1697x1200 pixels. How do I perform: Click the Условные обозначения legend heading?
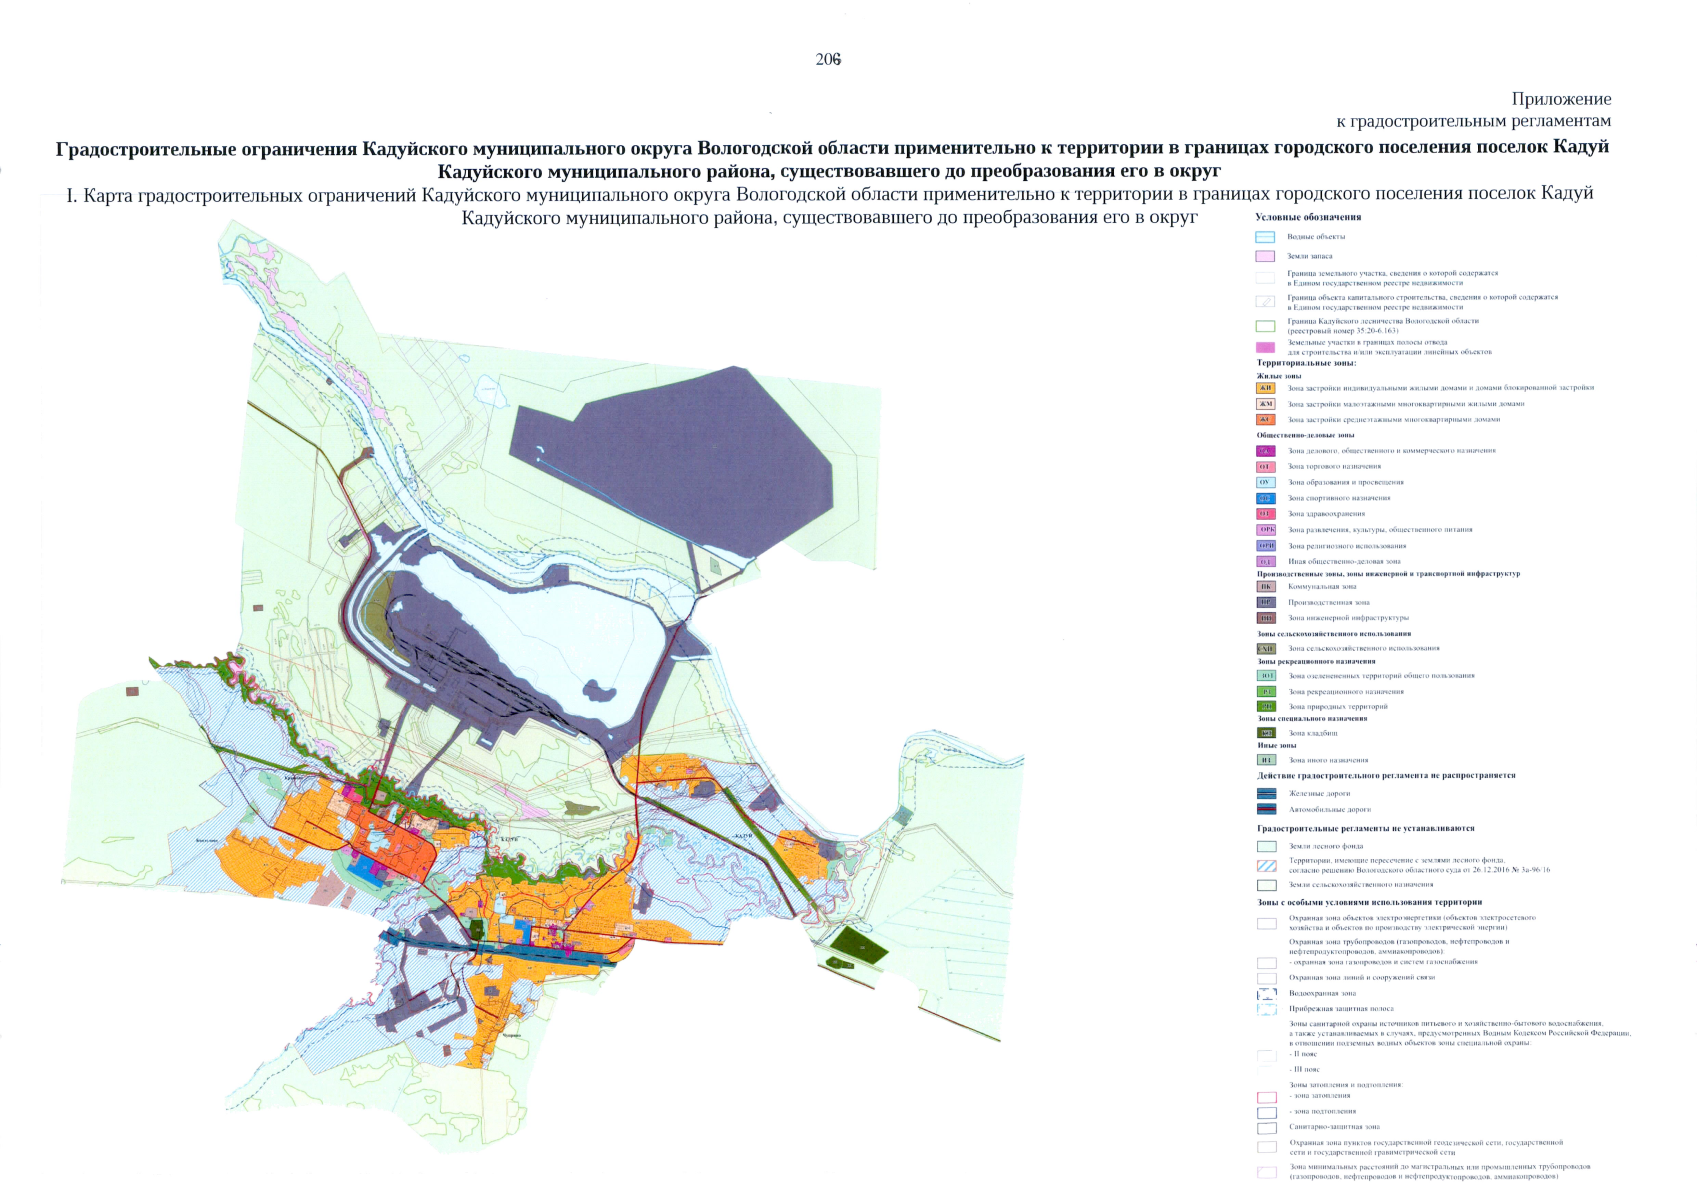click(x=1308, y=217)
